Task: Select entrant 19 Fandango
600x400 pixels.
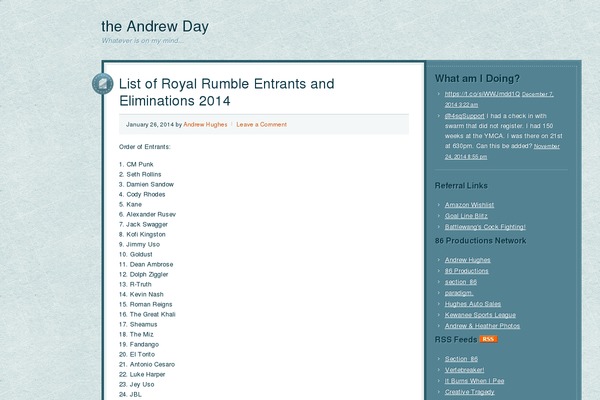Action: tap(139, 344)
